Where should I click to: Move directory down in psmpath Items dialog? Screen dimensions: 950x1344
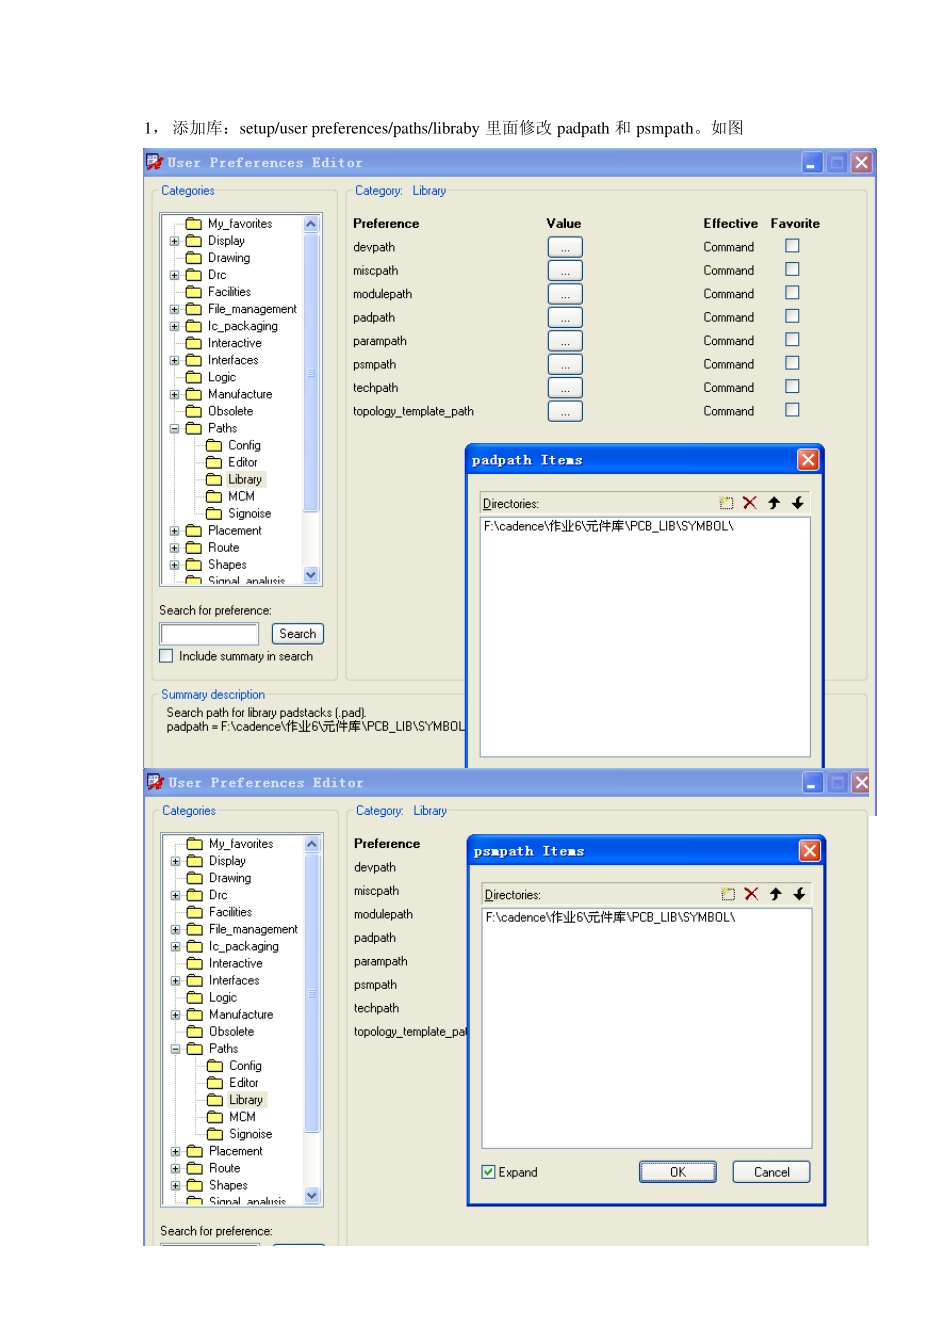tap(799, 894)
